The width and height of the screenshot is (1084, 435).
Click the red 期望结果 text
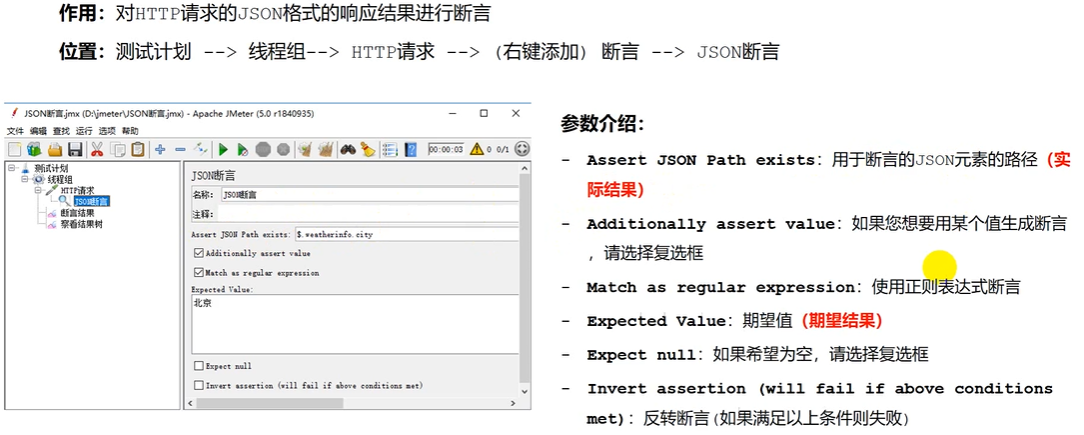click(842, 321)
